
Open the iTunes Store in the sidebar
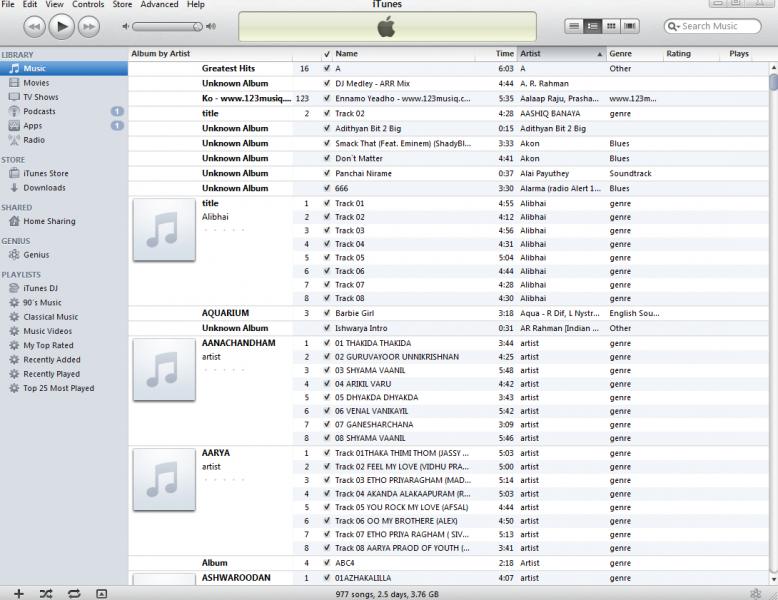pyautogui.click(x=46, y=173)
